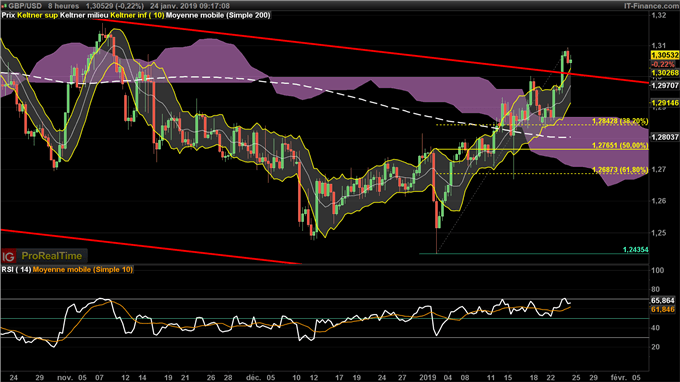Click the 1,31 price axis label
Screen dimensions: 680x382
coord(659,46)
